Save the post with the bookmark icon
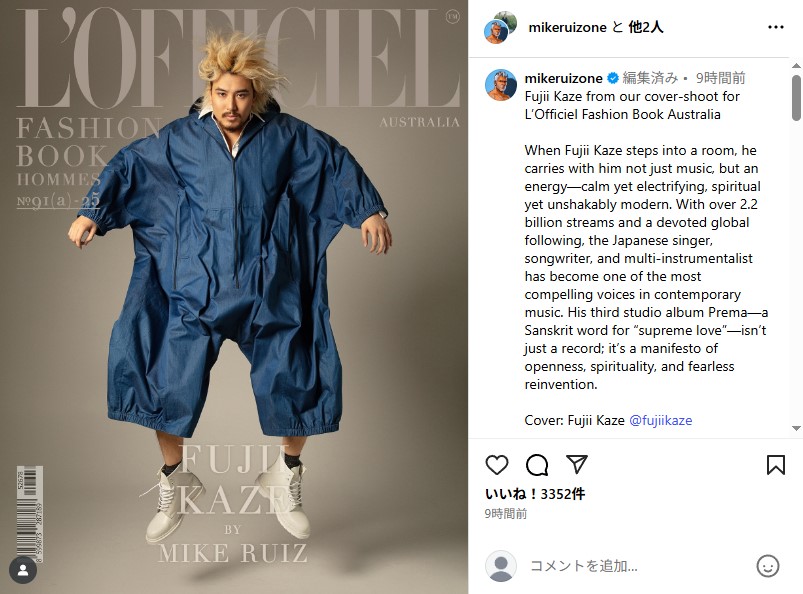The image size is (803, 594). click(x=776, y=465)
